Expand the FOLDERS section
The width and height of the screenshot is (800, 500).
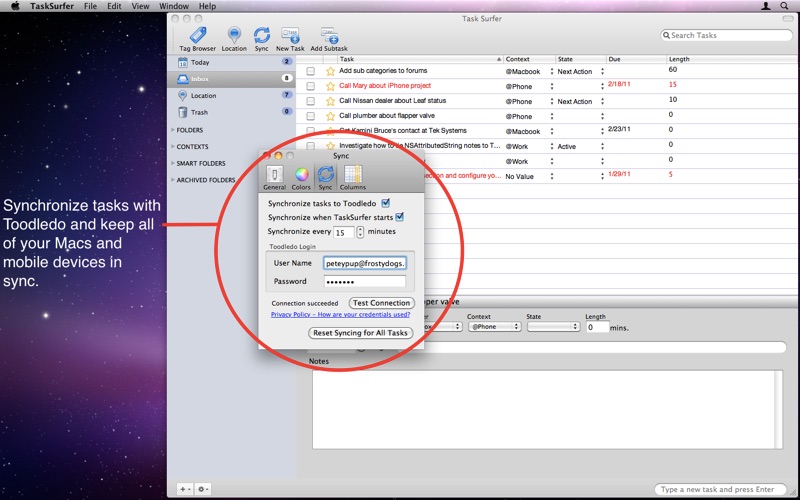(x=173, y=130)
